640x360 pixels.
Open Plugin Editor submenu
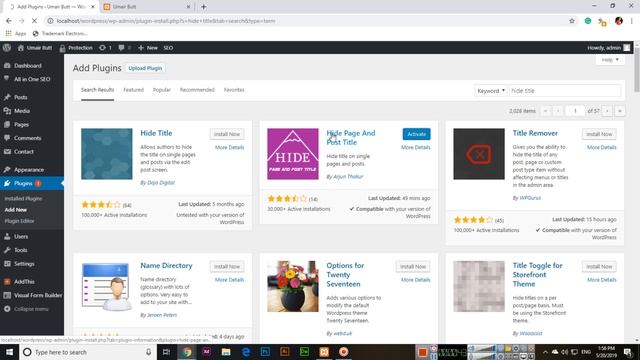coord(20,221)
